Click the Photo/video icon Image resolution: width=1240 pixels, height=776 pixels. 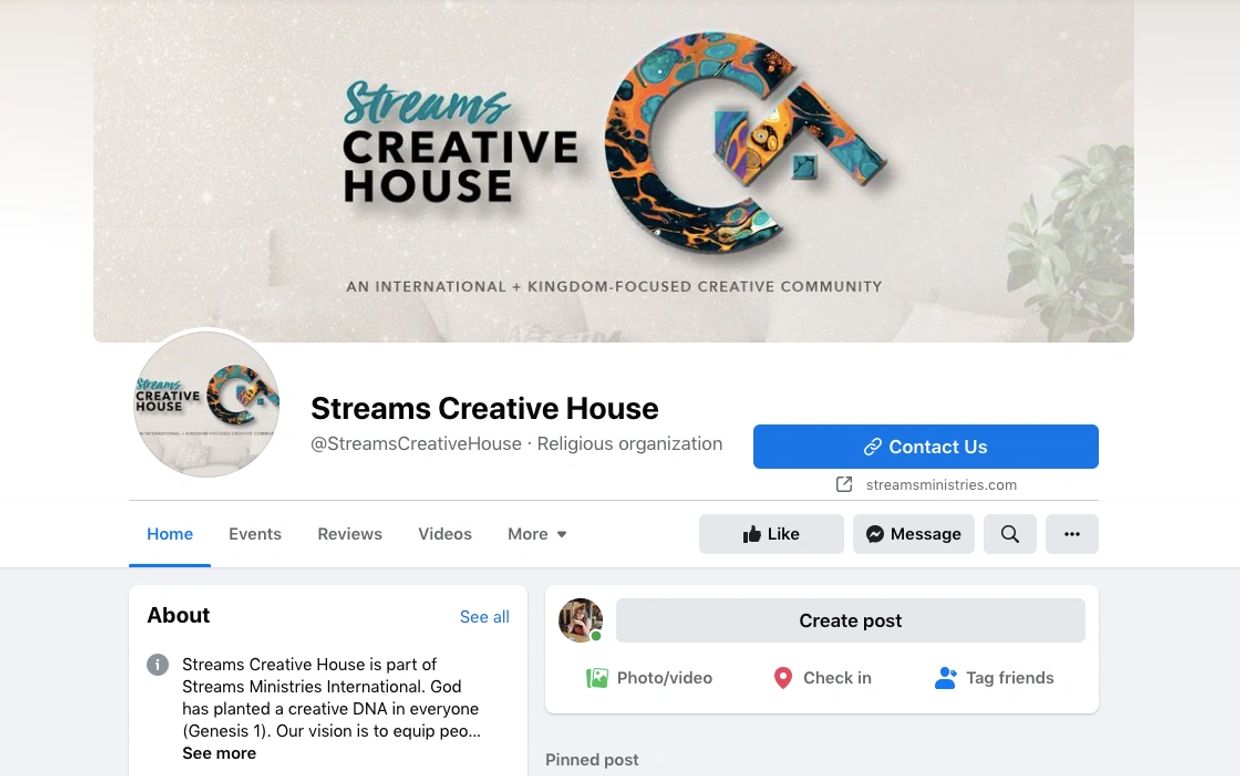click(597, 678)
